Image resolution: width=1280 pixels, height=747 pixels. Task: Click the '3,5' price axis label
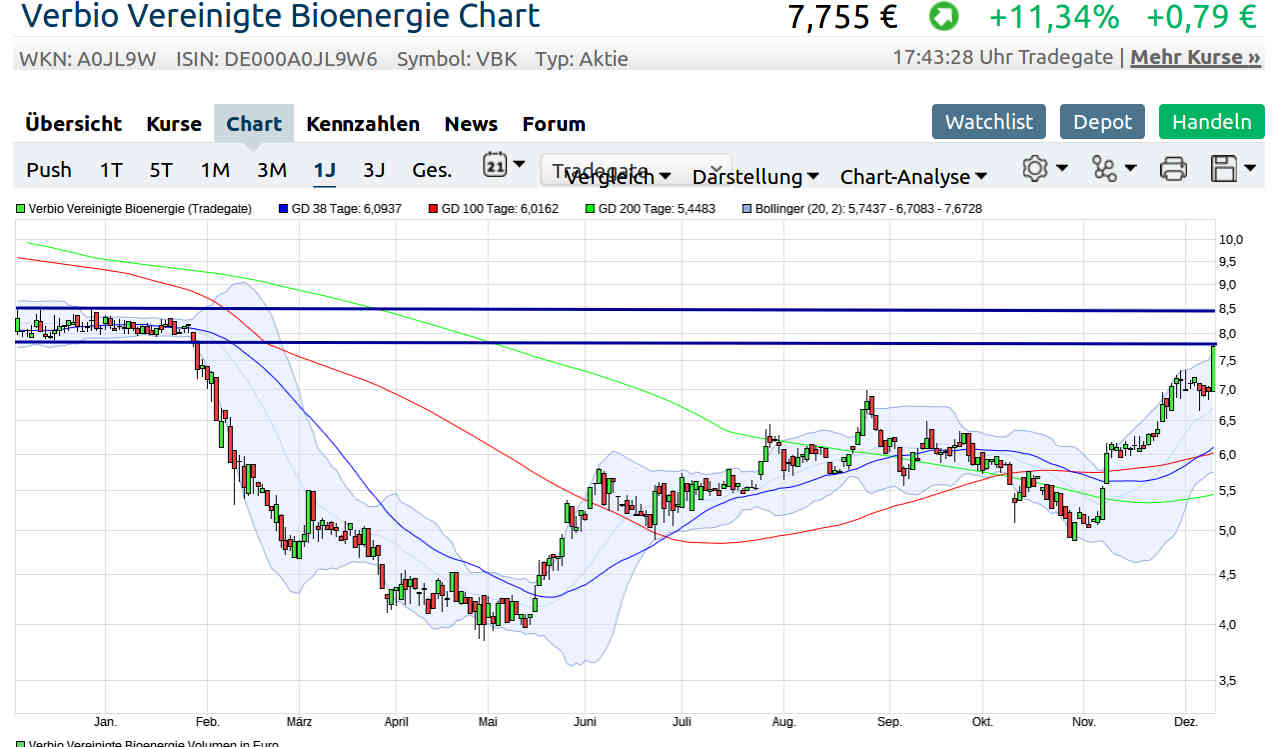coord(1228,680)
